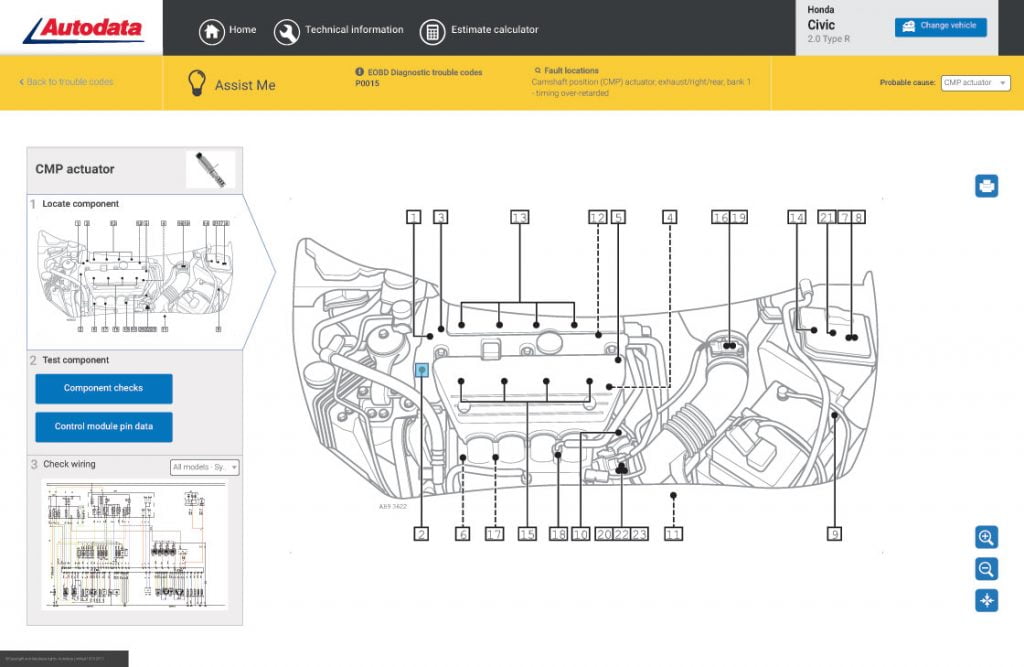Open Control module pin data

pyautogui.click(x=103, y=426)
